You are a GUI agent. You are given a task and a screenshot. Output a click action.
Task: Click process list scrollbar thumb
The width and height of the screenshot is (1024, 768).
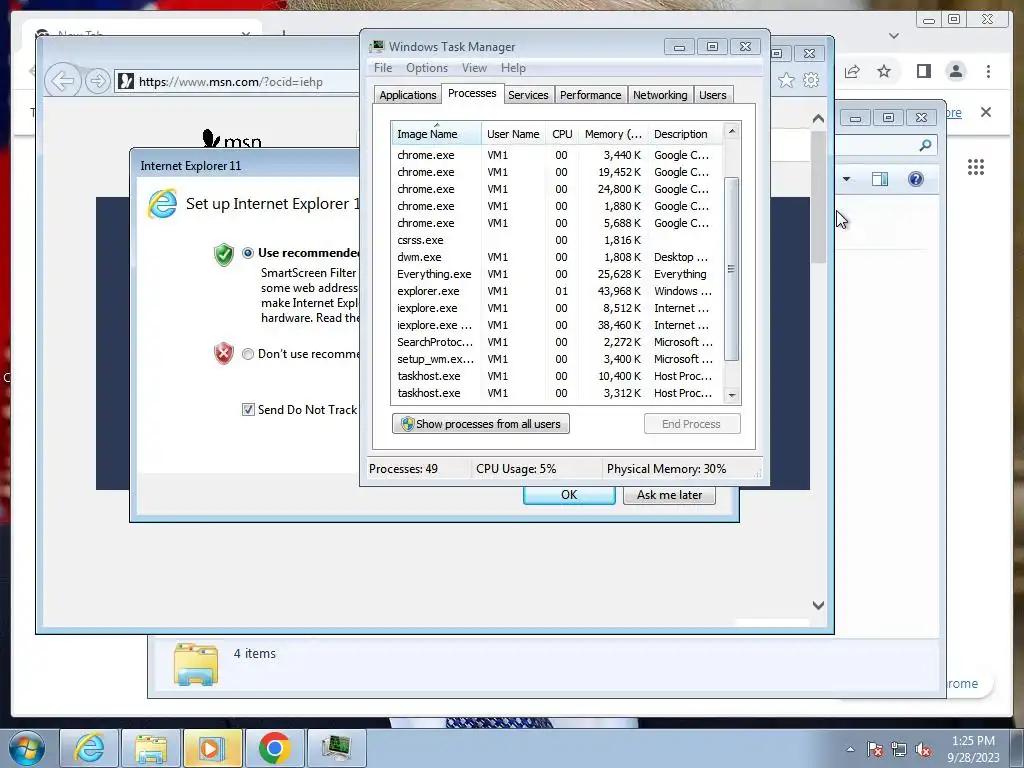[731, 268]
